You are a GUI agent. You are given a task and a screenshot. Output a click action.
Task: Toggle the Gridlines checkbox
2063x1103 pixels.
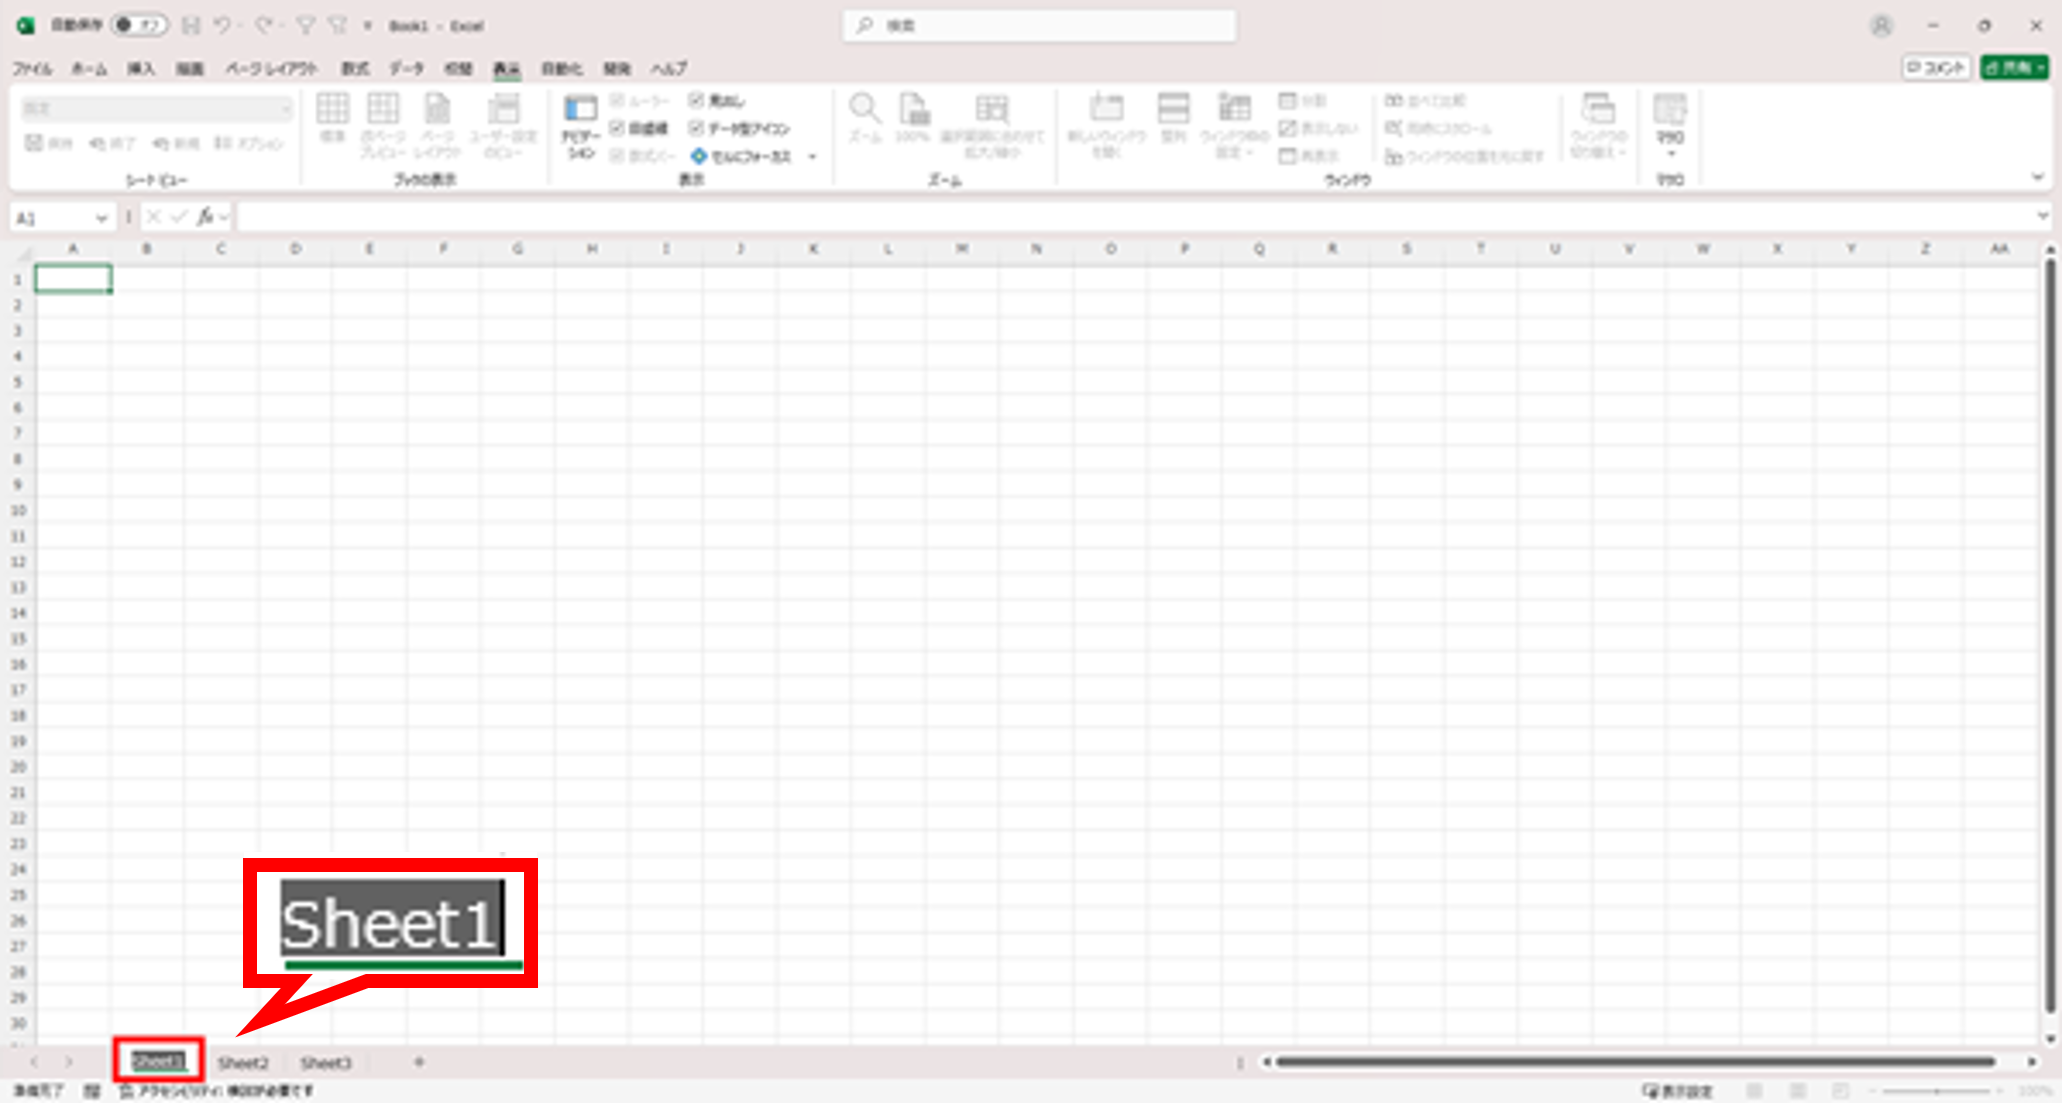pyautogui.click(x=617, y=128)
